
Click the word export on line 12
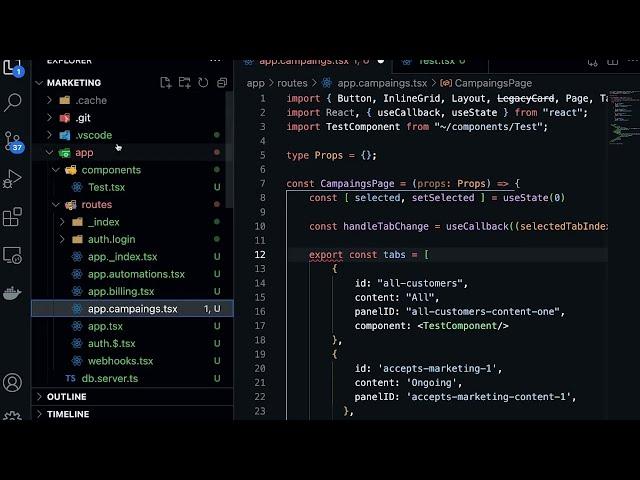326,255
